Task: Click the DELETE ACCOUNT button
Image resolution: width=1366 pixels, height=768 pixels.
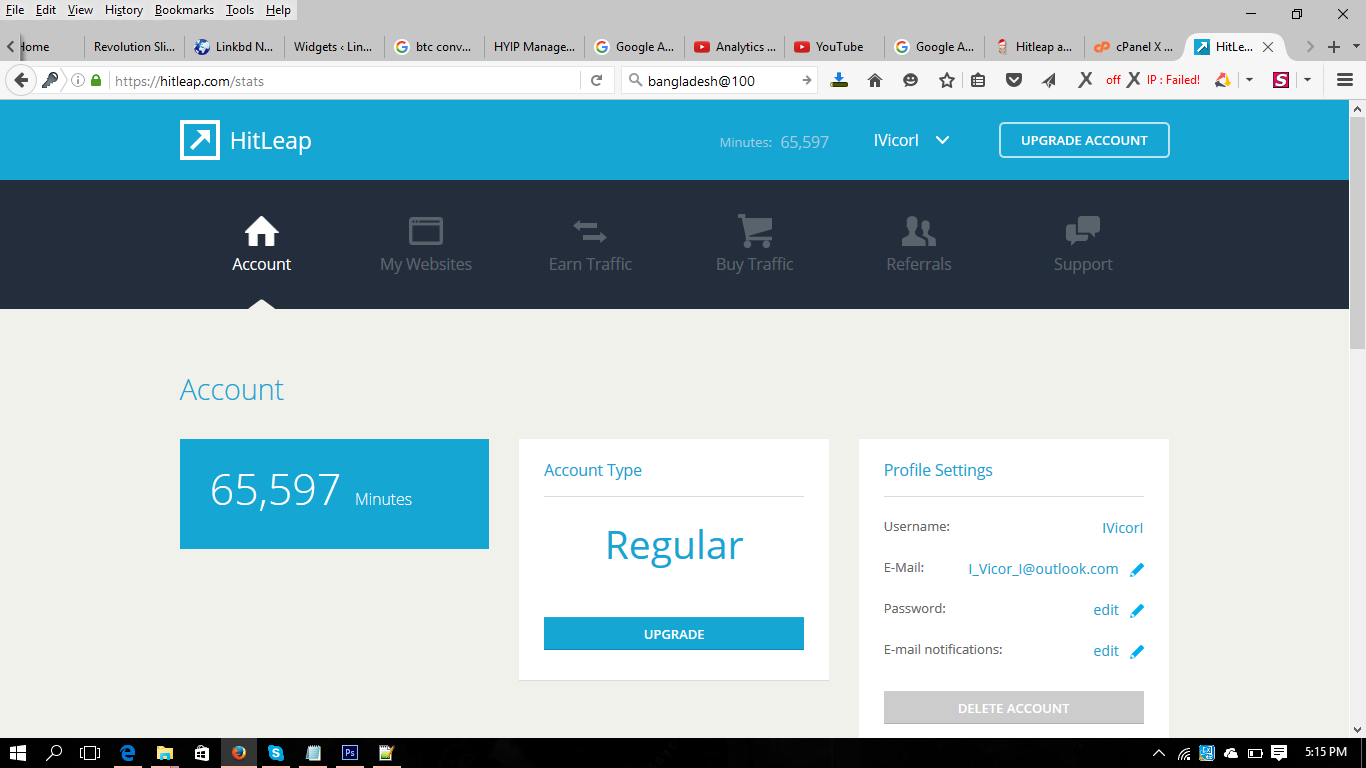Action: (1014, 708)
